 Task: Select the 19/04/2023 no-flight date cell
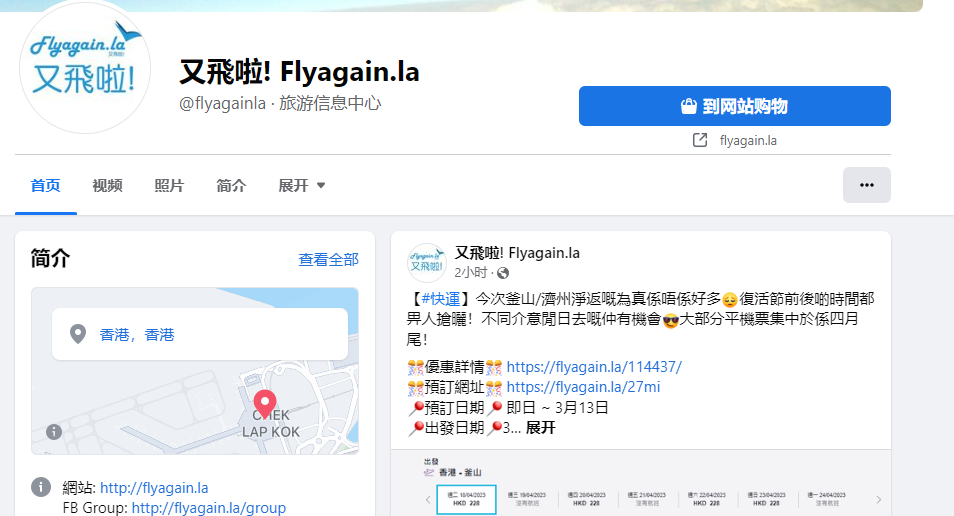coord(527,499)
